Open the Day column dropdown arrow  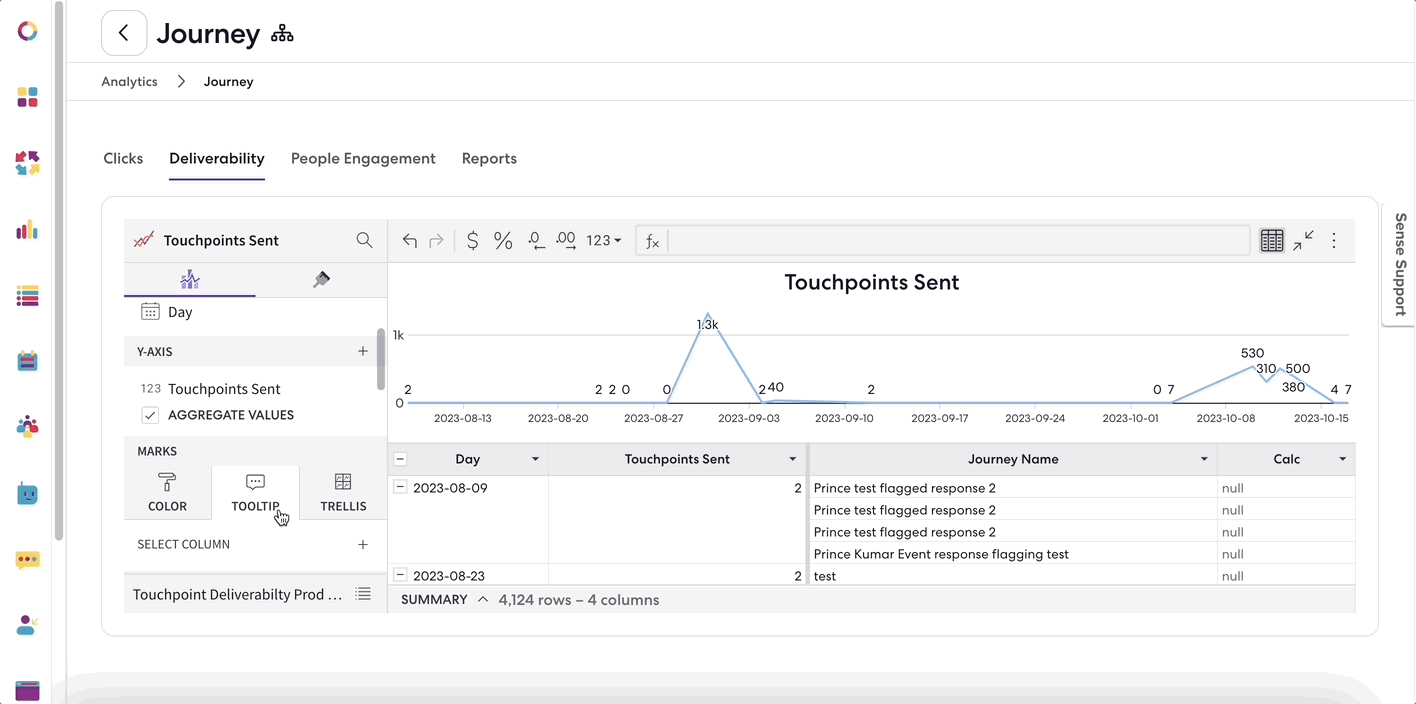pos(535,460)
